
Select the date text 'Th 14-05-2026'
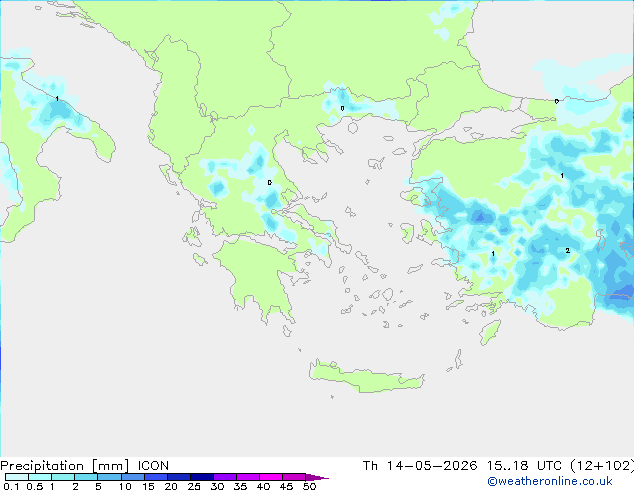[x=420, y=466]
